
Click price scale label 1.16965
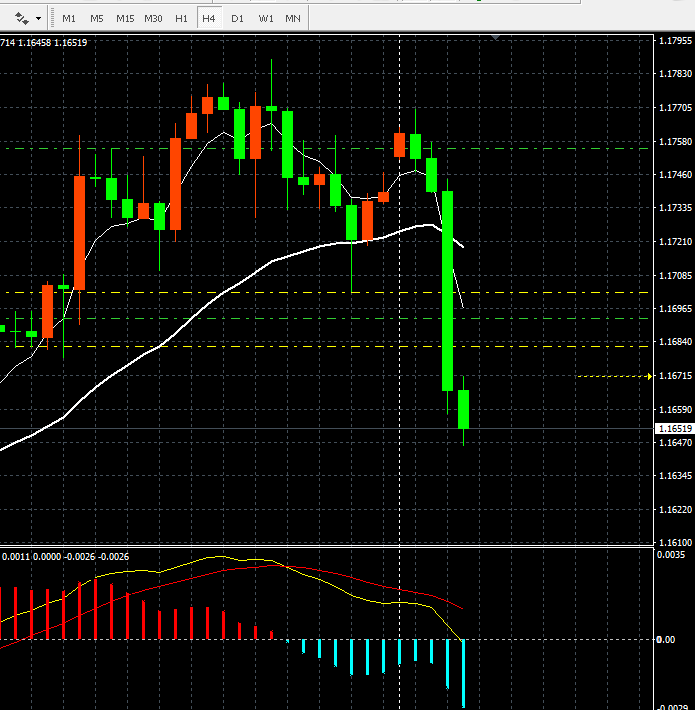click(675, 308)
